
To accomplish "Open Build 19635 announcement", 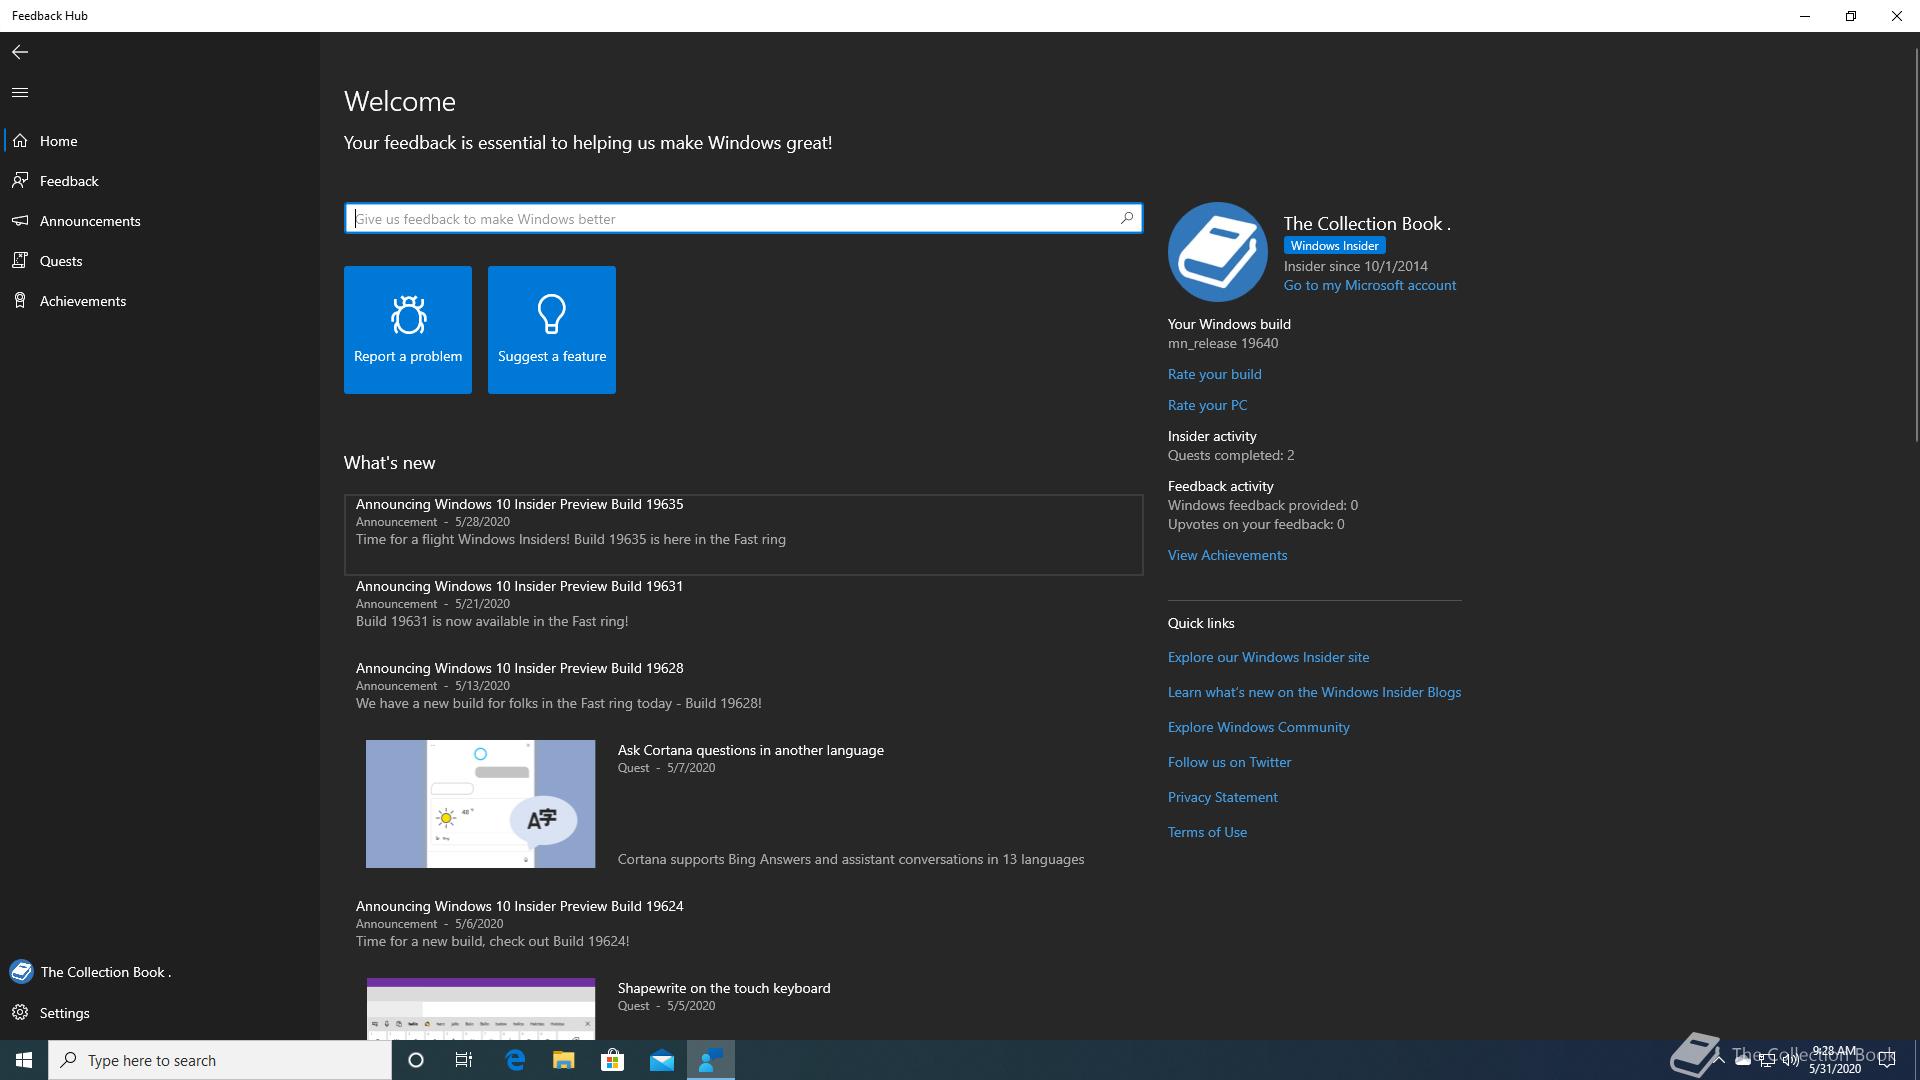I will [743, 534].
